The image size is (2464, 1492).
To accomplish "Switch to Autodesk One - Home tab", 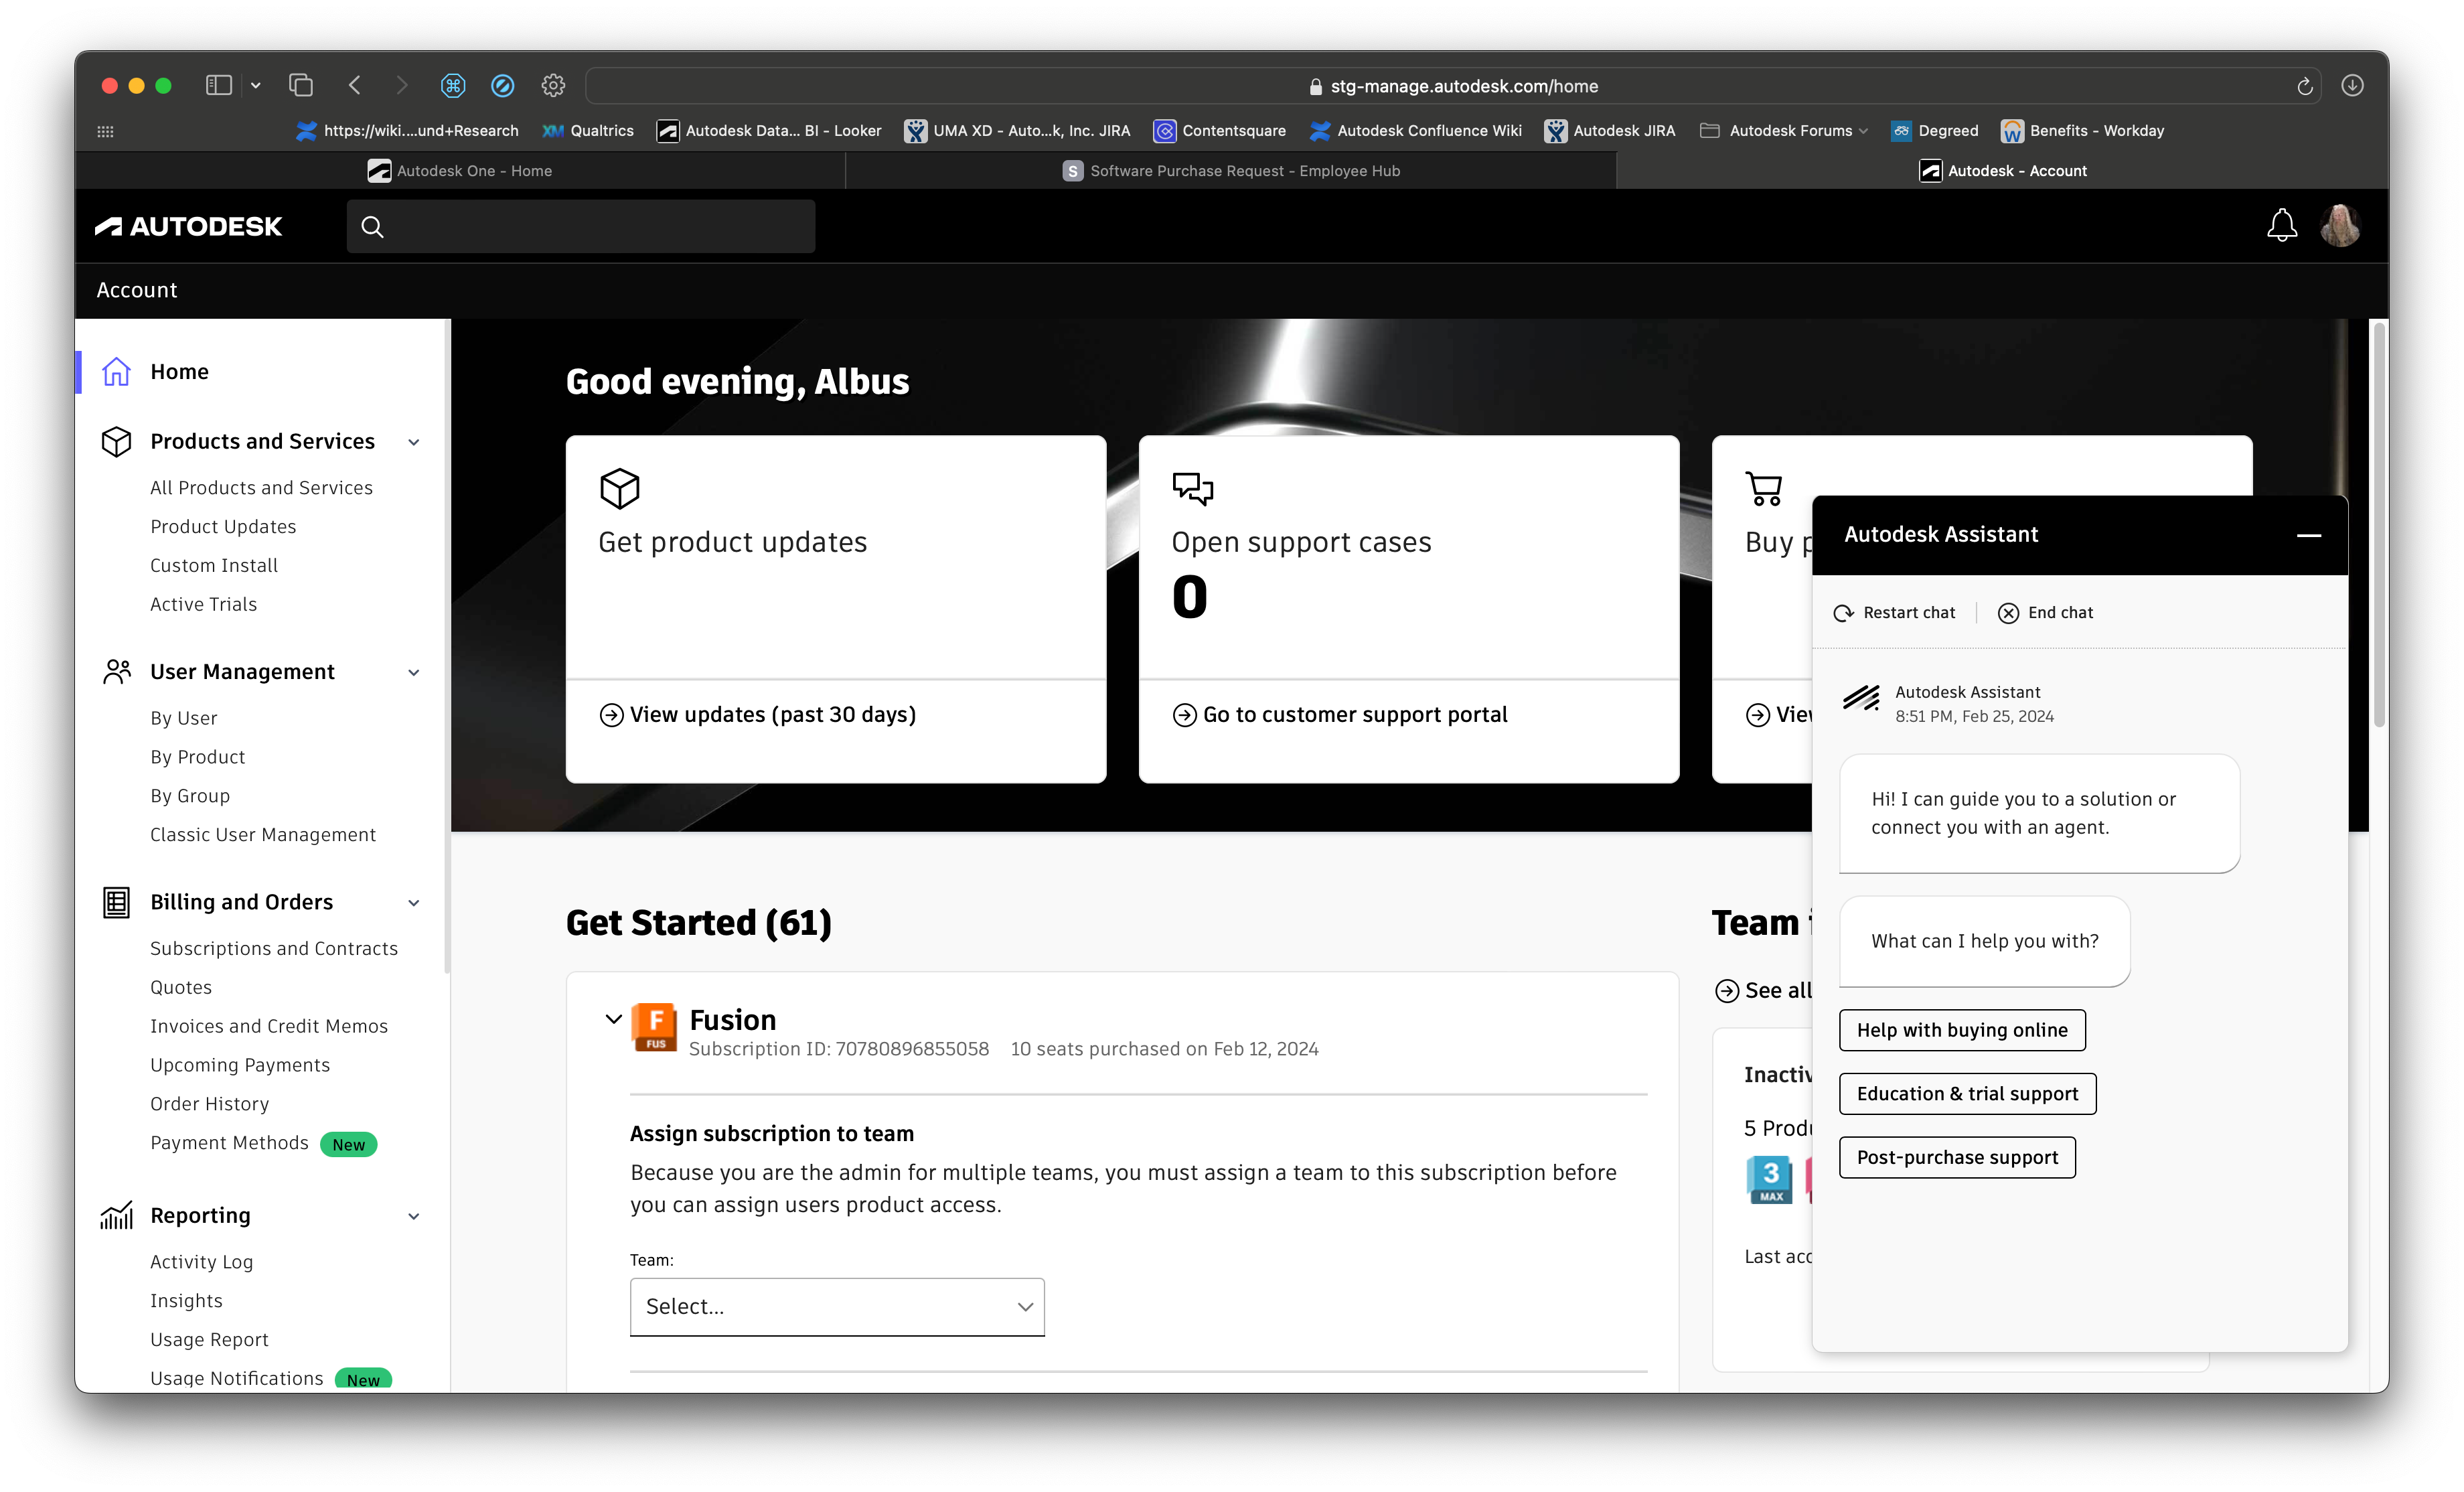I will pyautogui.click(x=460, y=171).
